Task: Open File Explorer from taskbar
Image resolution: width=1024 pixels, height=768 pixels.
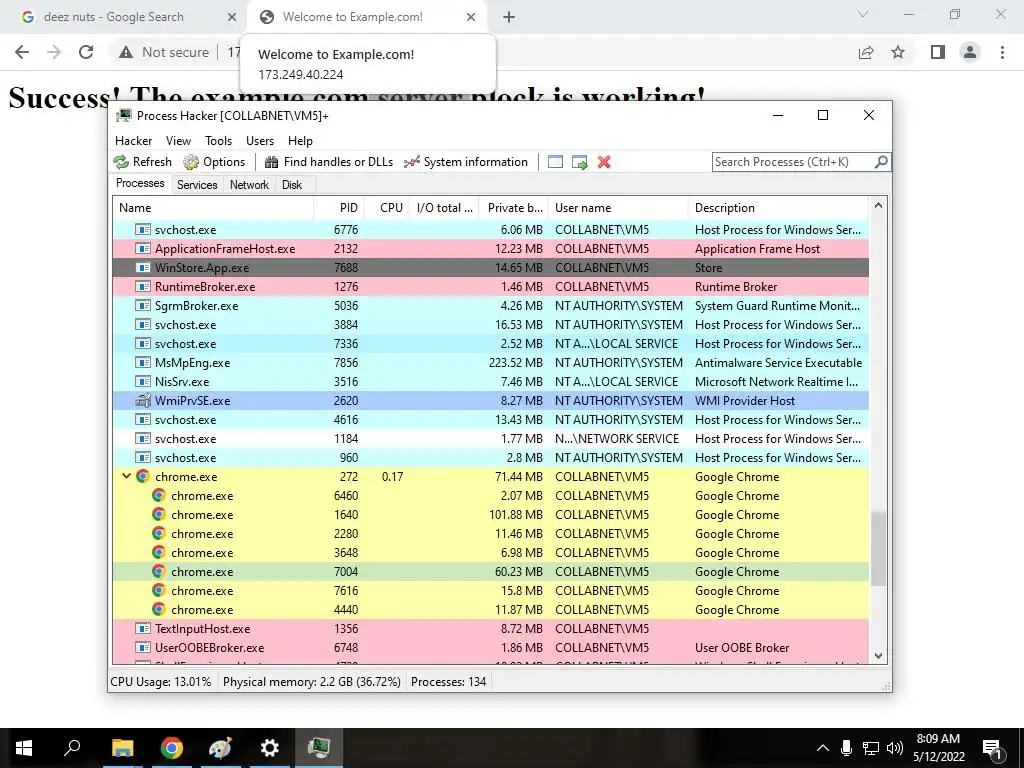Action: pos(122,748)
